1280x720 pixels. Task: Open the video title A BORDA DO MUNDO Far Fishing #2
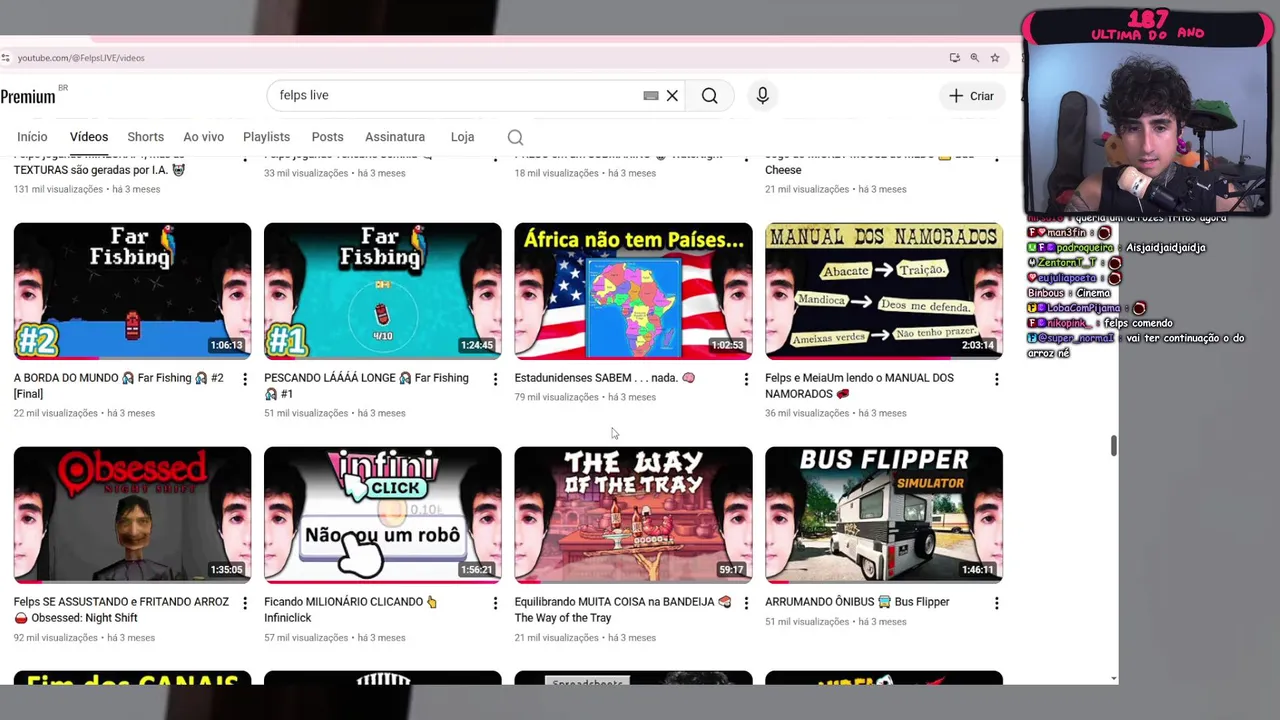click(x=118, y=386)
